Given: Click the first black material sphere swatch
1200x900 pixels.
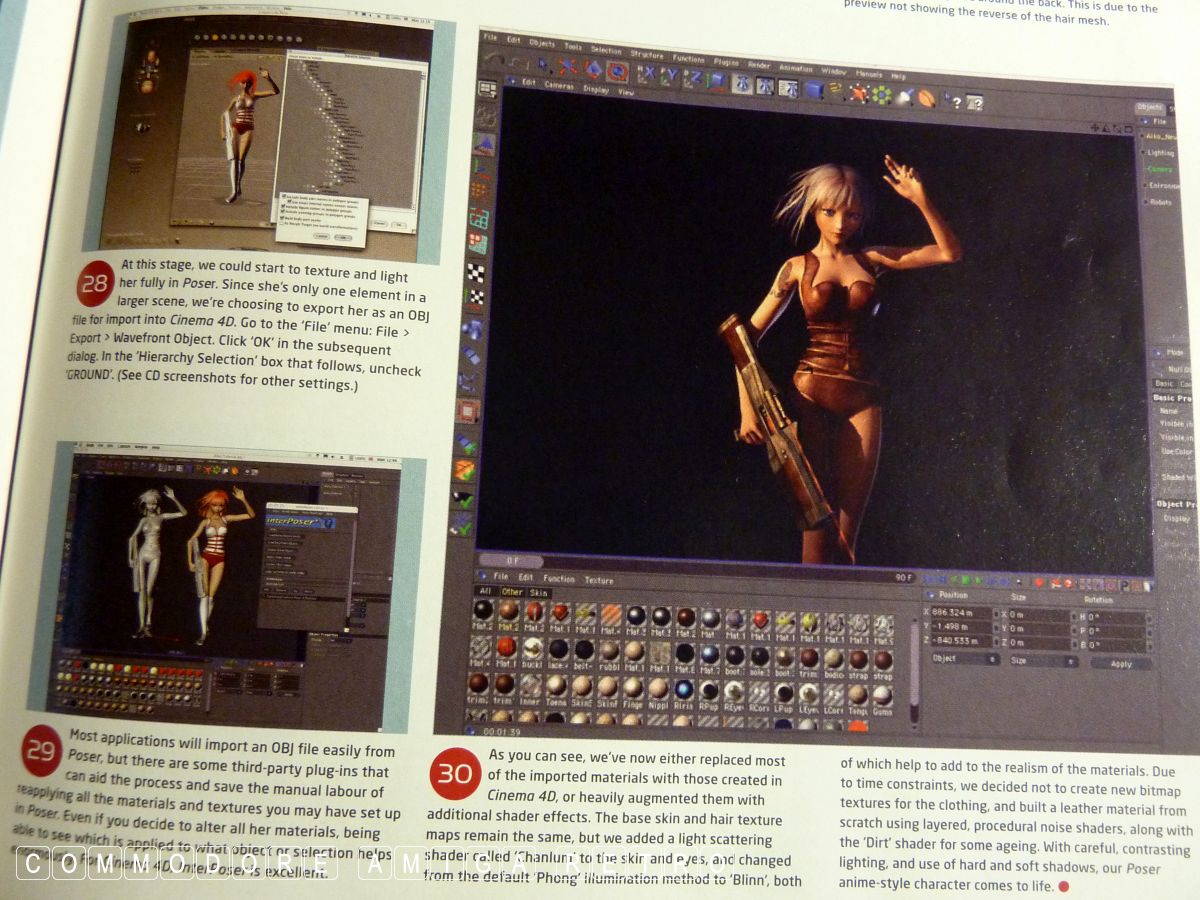Looking at the screenshot, I should (483, 610).
